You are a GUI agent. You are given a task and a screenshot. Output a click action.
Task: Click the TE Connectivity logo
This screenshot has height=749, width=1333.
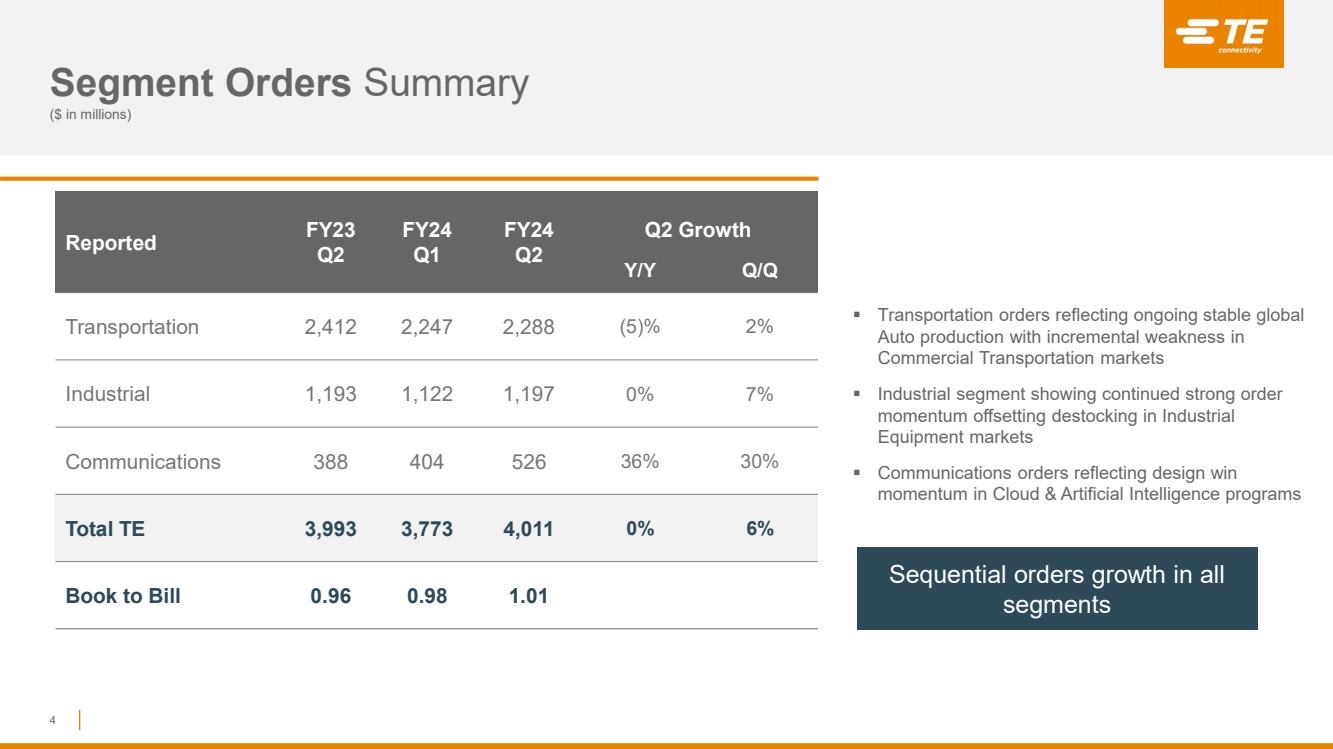tap(1222, 34)
